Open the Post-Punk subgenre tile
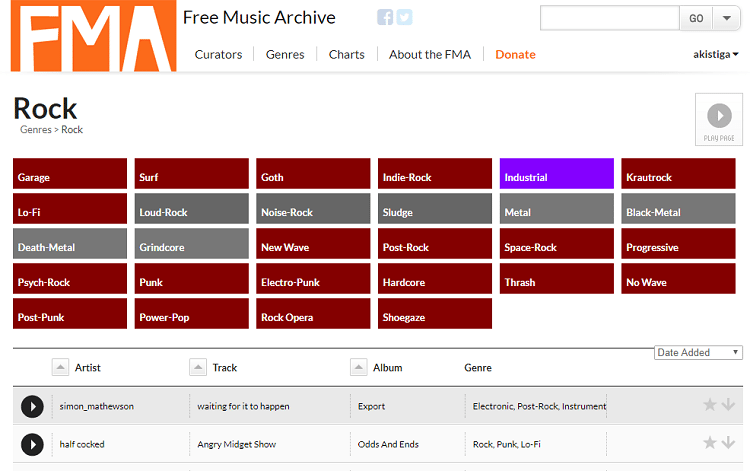Screen dimensions: 750x471 pyautogui.click(x=70, y=313)
